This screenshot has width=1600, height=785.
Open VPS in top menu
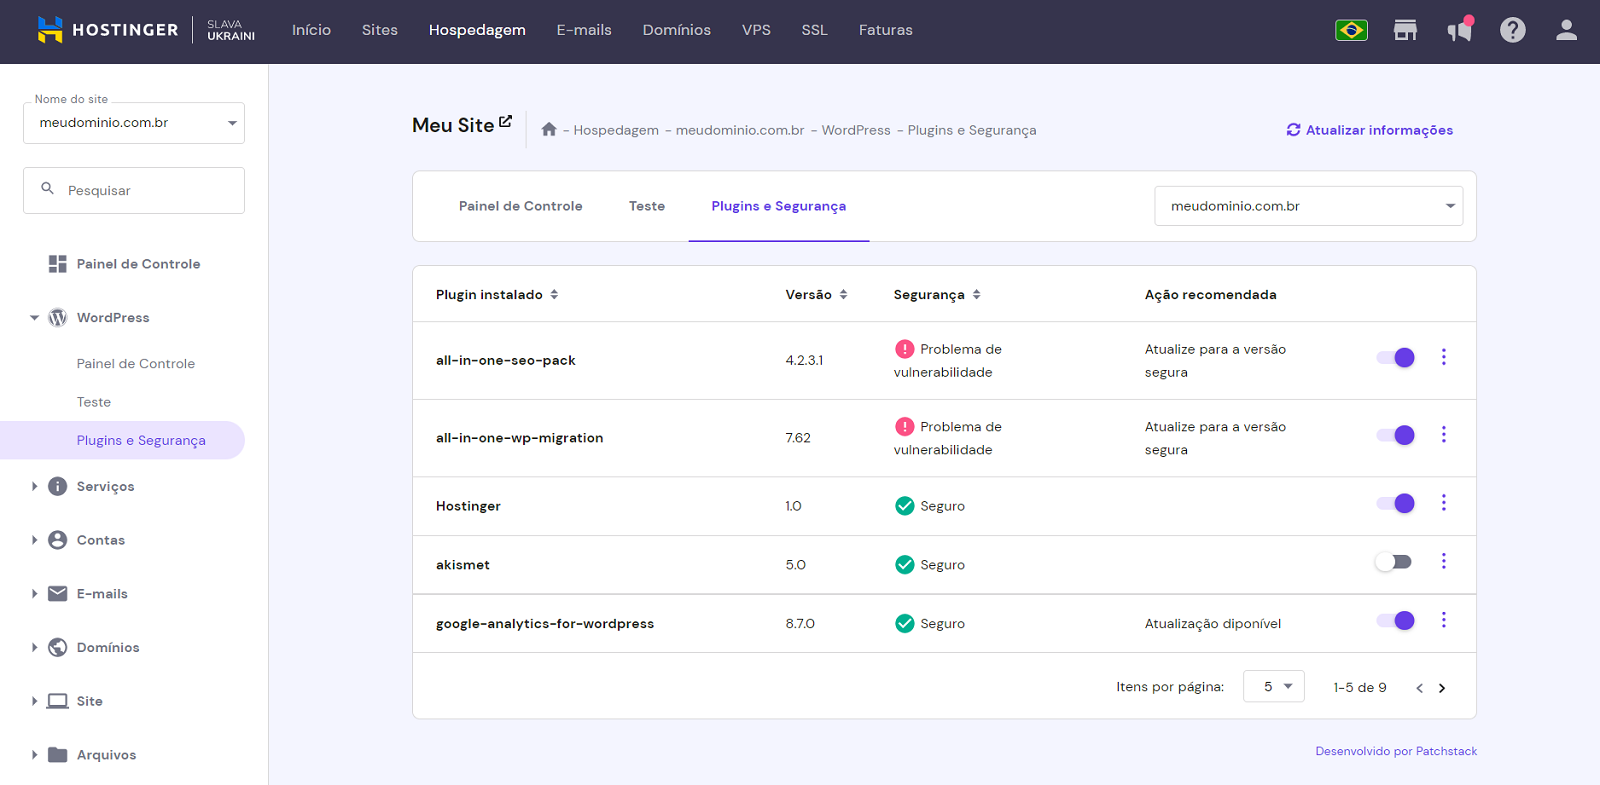click(x=756, y=30)
